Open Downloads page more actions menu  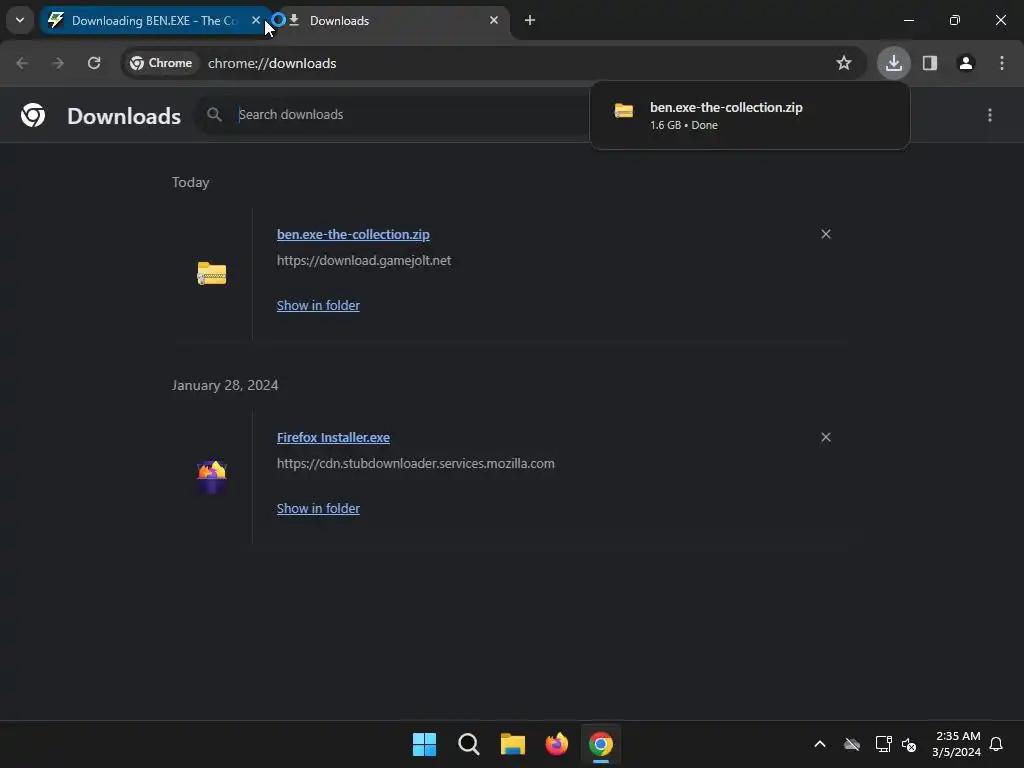click(990, 115)
